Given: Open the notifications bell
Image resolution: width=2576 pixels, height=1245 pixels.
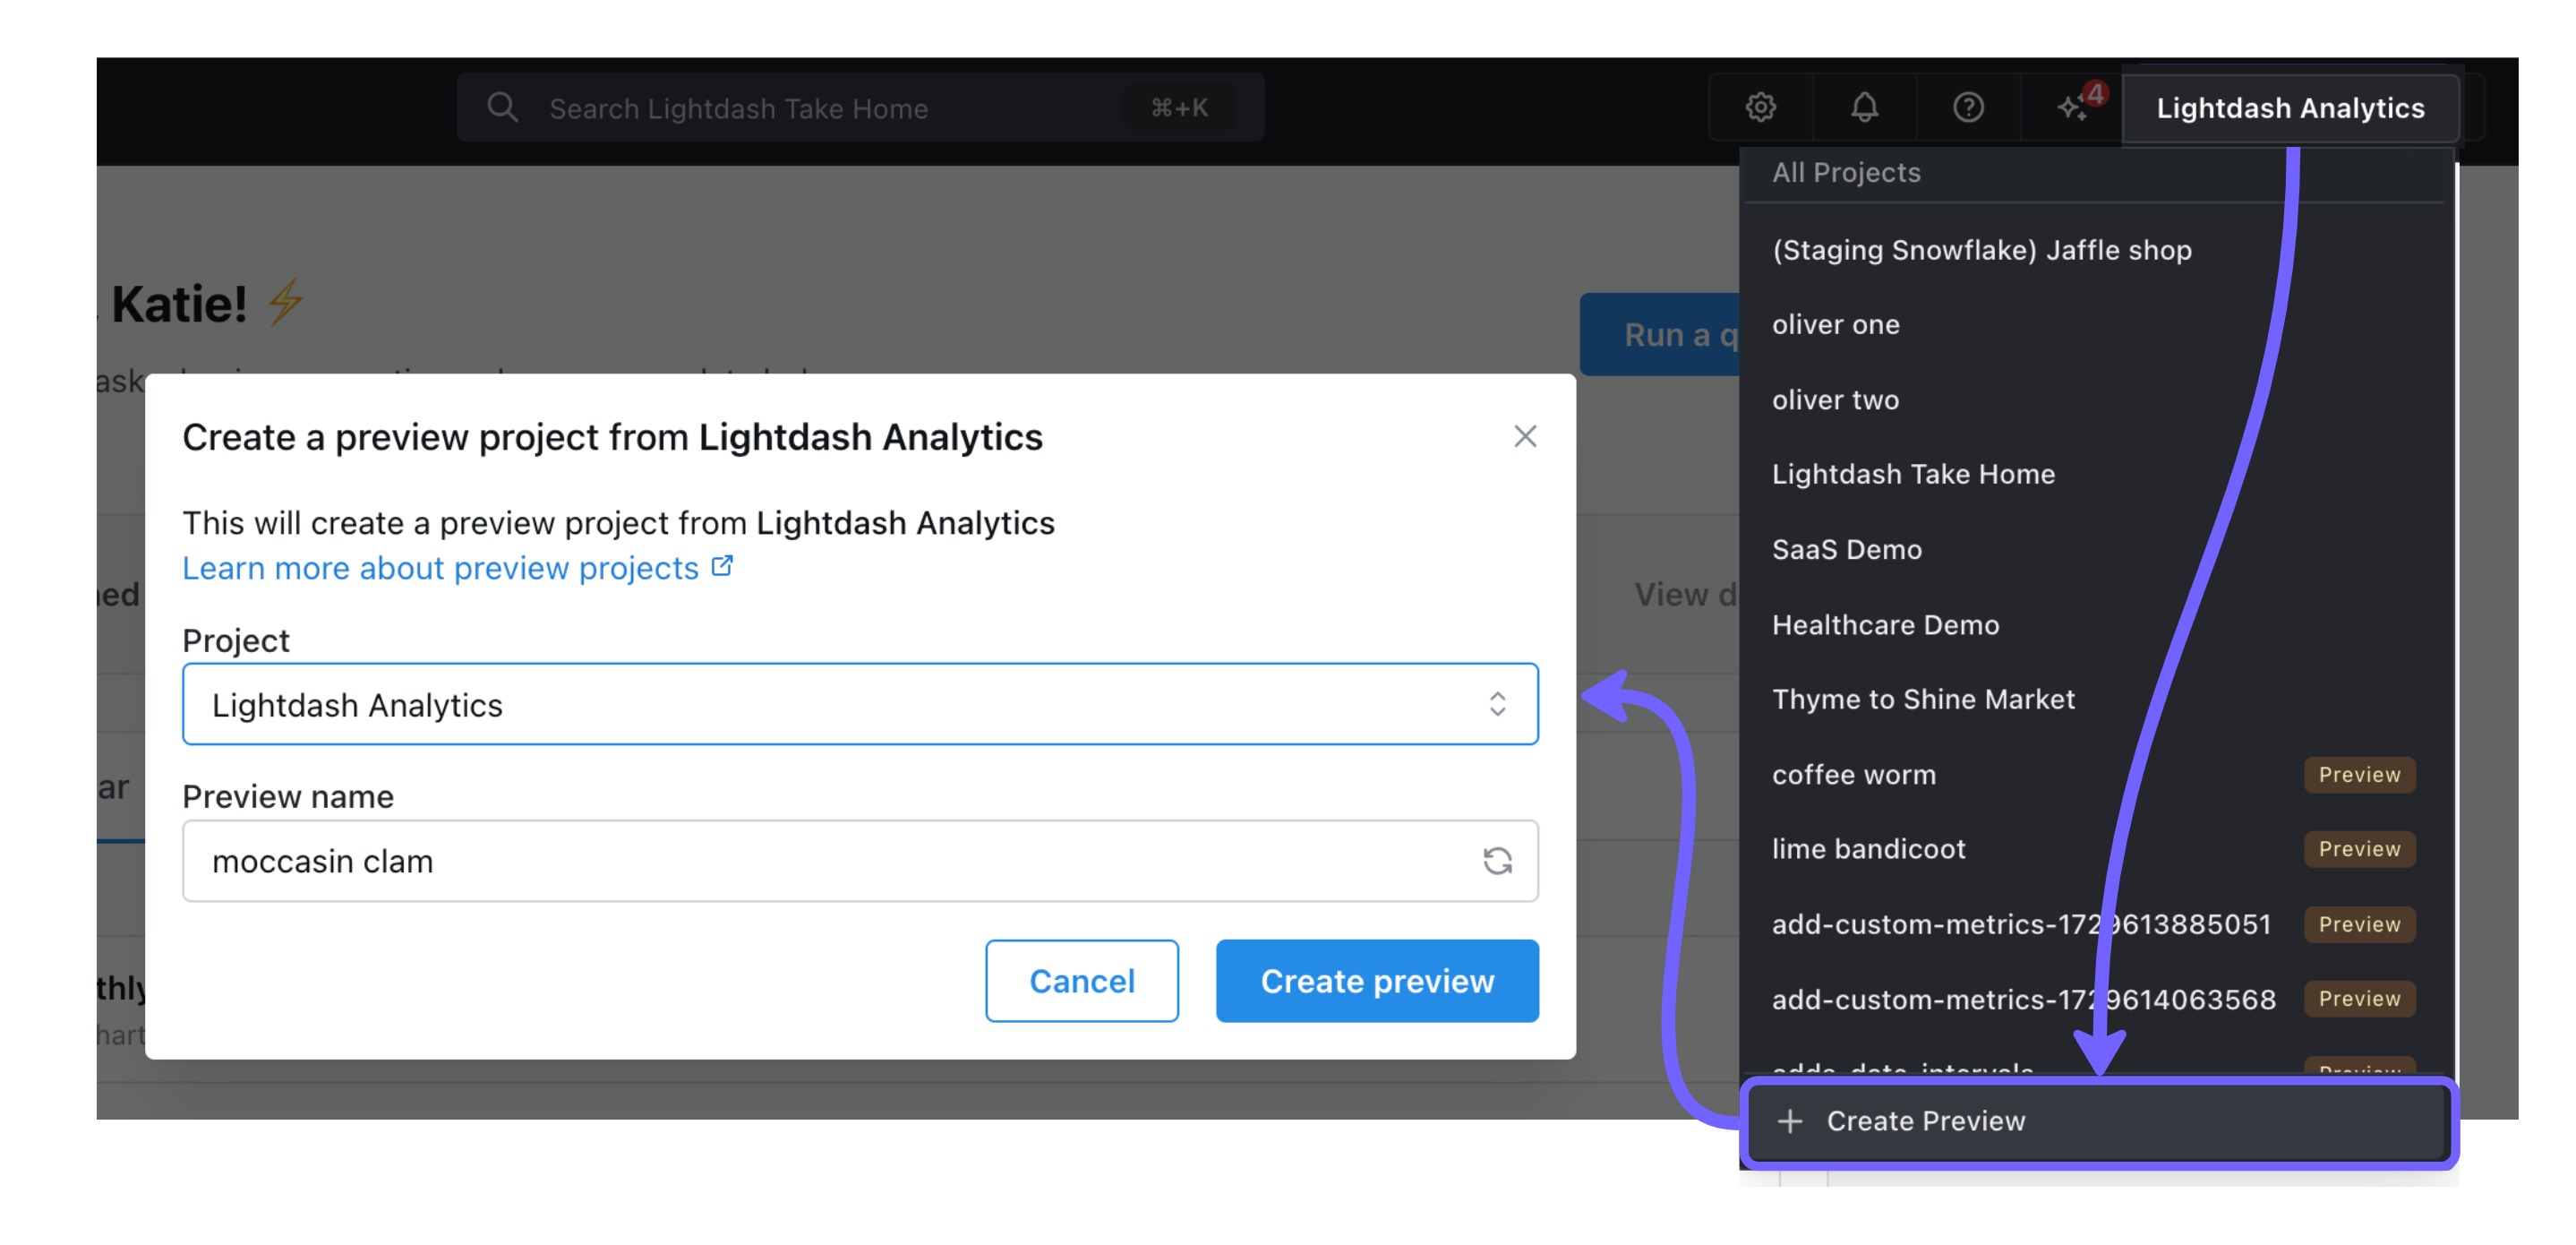Looking at the screenshot, I should (x=1864, y=107).
